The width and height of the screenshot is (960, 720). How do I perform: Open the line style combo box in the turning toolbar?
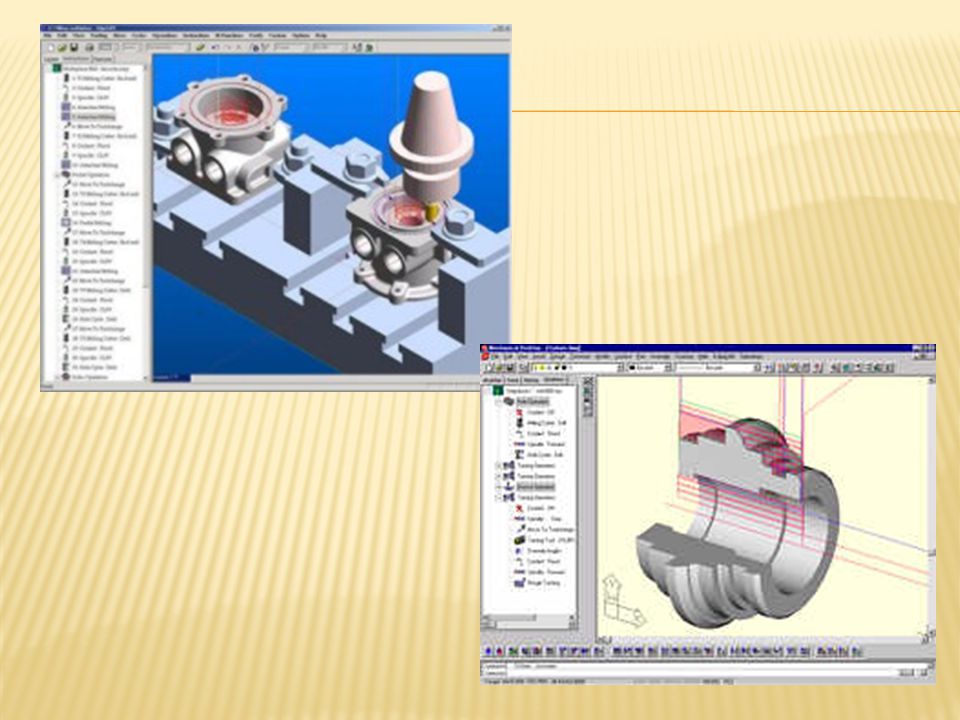coord(718,368)
